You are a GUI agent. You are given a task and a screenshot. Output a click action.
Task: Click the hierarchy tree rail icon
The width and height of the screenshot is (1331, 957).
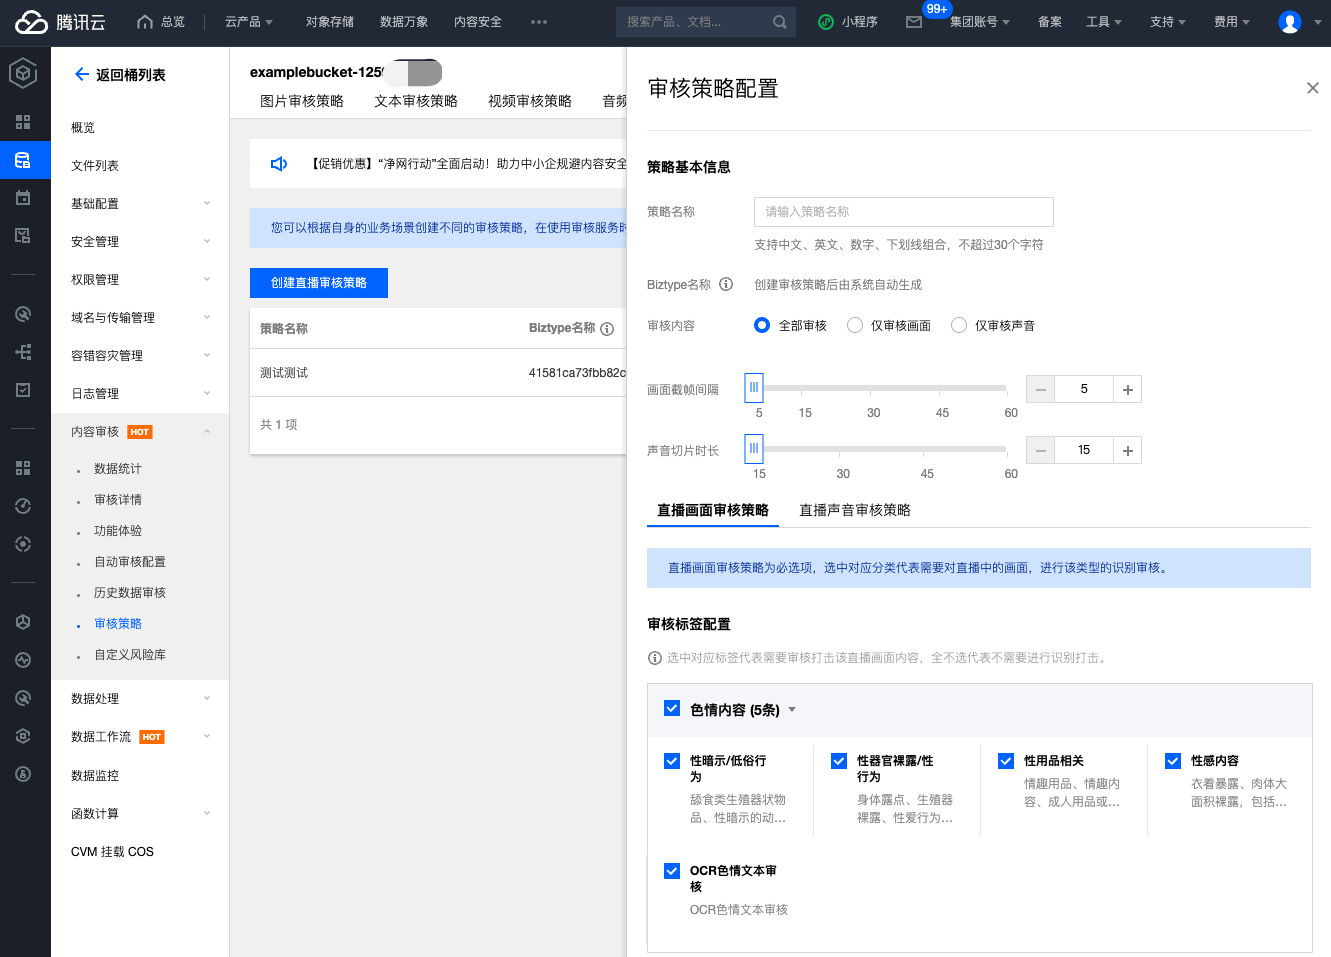tap(23, 352)
